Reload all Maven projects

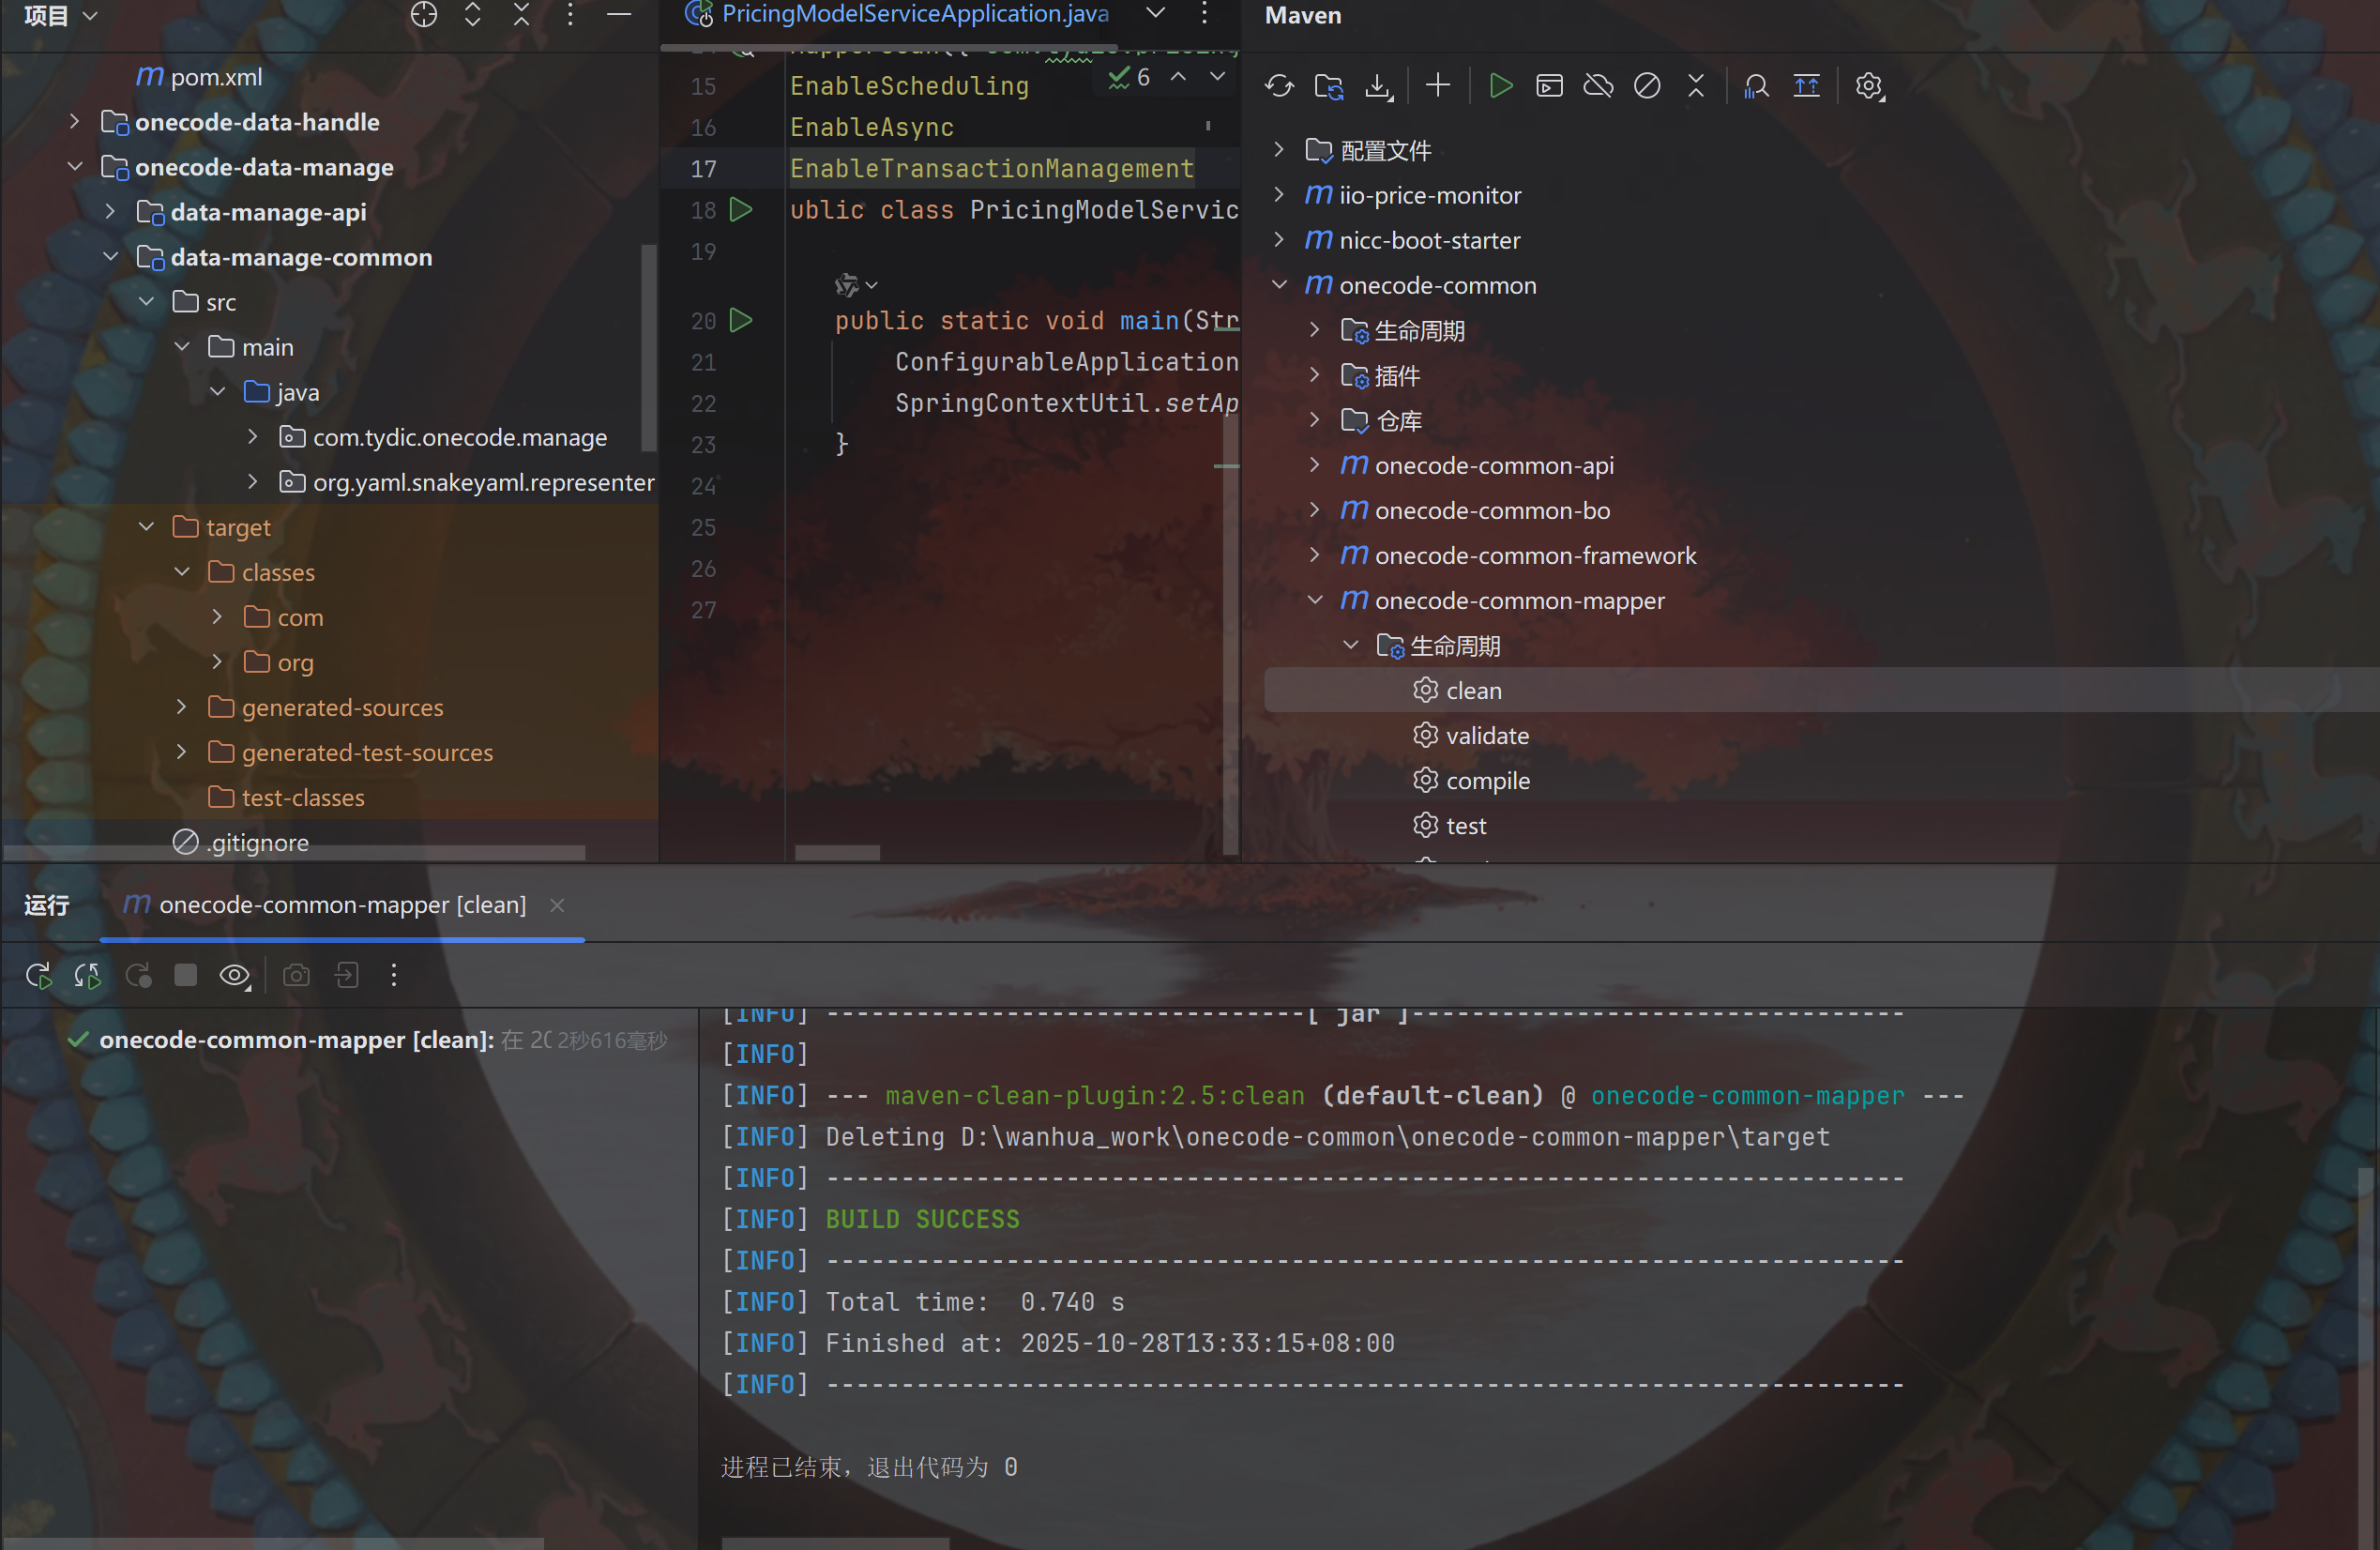[1279, 86]
